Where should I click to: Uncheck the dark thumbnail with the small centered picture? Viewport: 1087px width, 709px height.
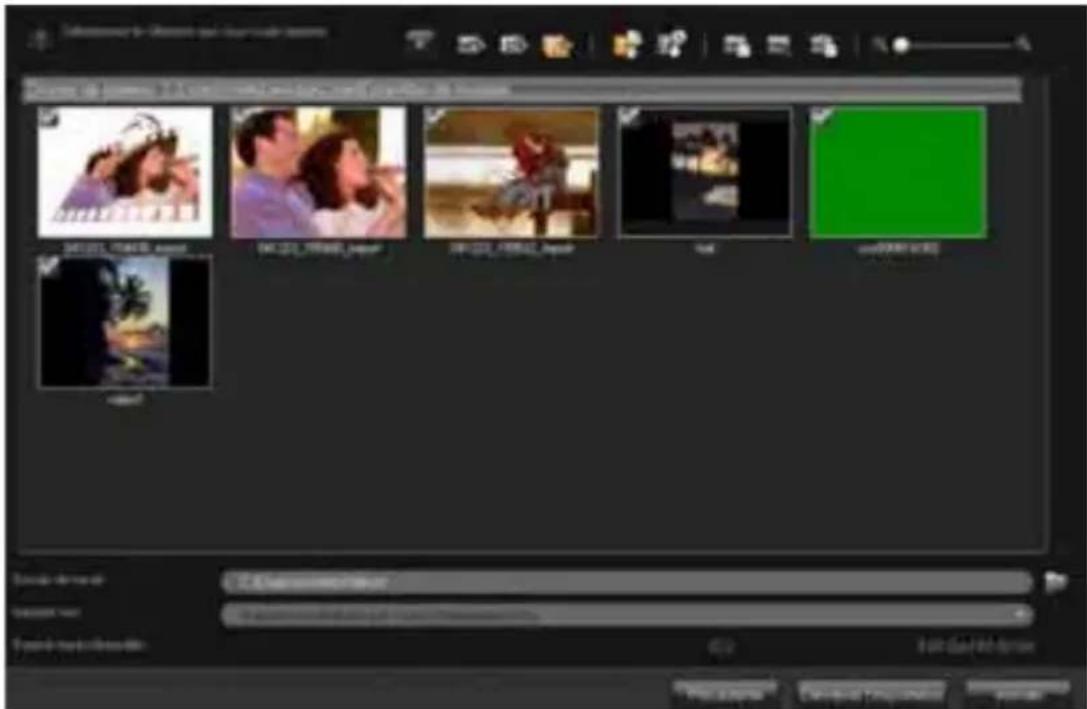(x=629, y=117)
